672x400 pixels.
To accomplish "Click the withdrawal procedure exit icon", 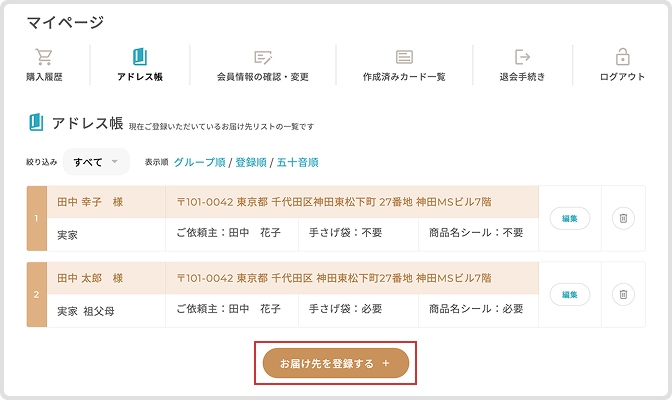I will 522,57.
